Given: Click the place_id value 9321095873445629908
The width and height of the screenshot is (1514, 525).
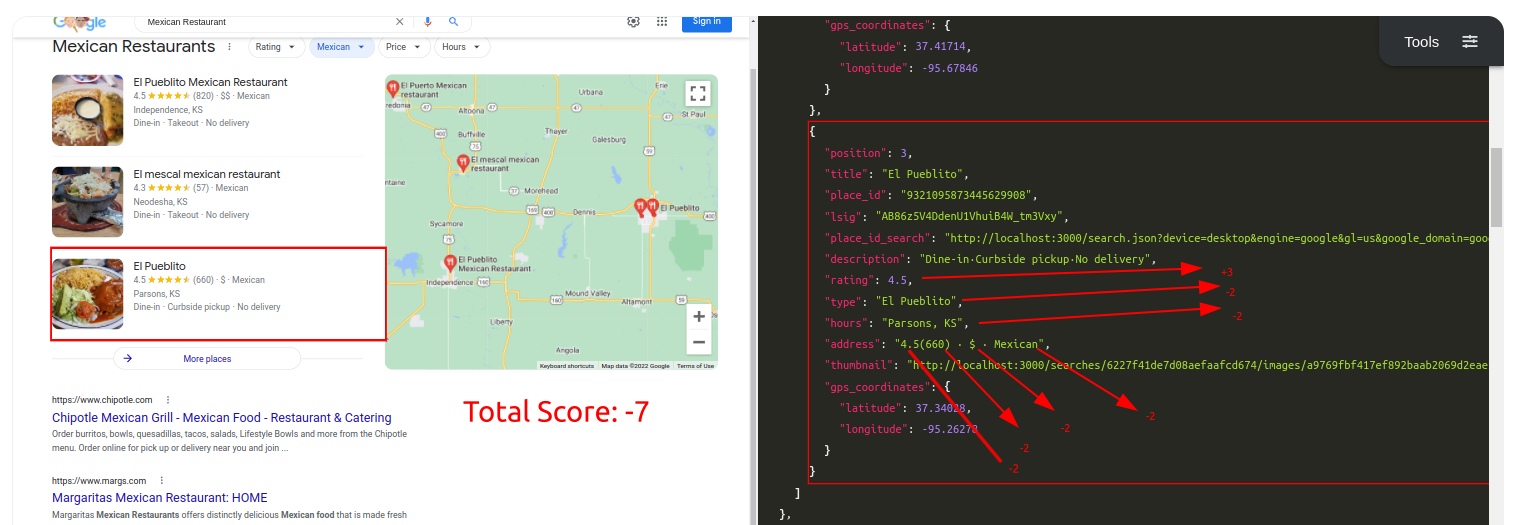Looking at the screenshot, I should (x=968, y=195).
